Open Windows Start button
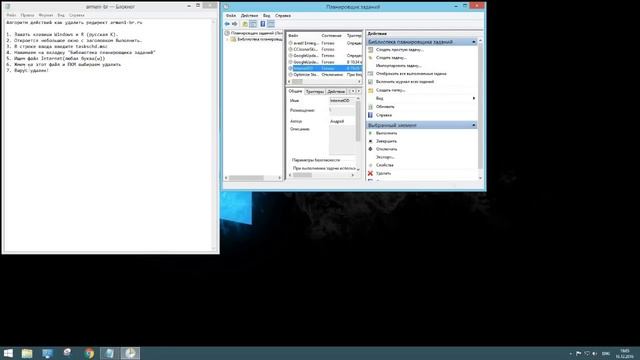The image size is (640, 360). point(8,353)
